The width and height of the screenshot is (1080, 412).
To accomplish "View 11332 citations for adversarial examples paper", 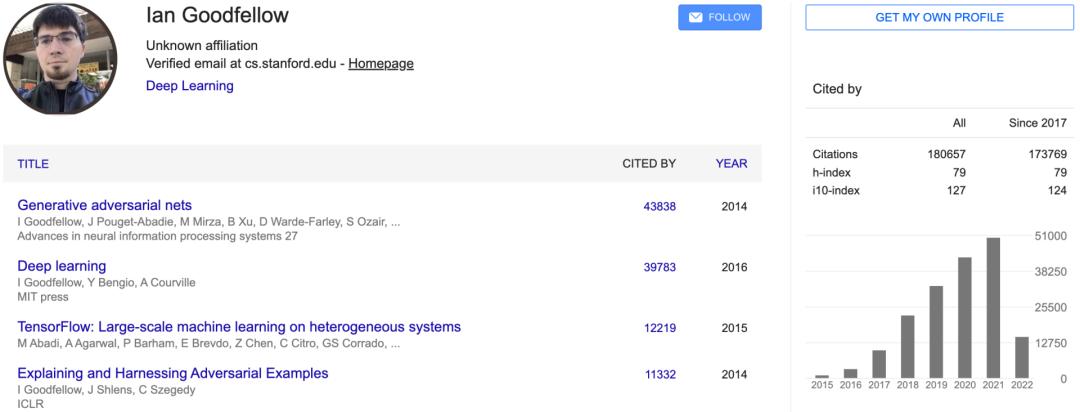I will tap(660, 375).
